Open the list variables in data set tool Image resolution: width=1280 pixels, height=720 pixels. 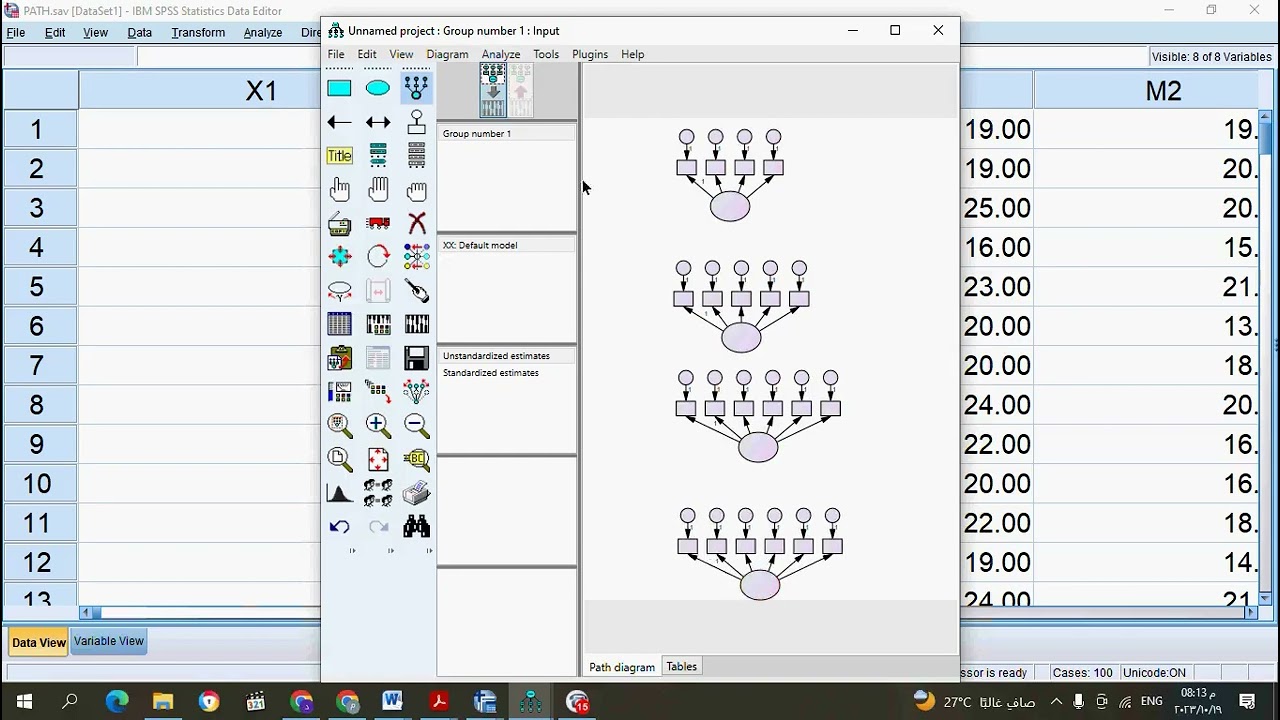coord(416,156)
